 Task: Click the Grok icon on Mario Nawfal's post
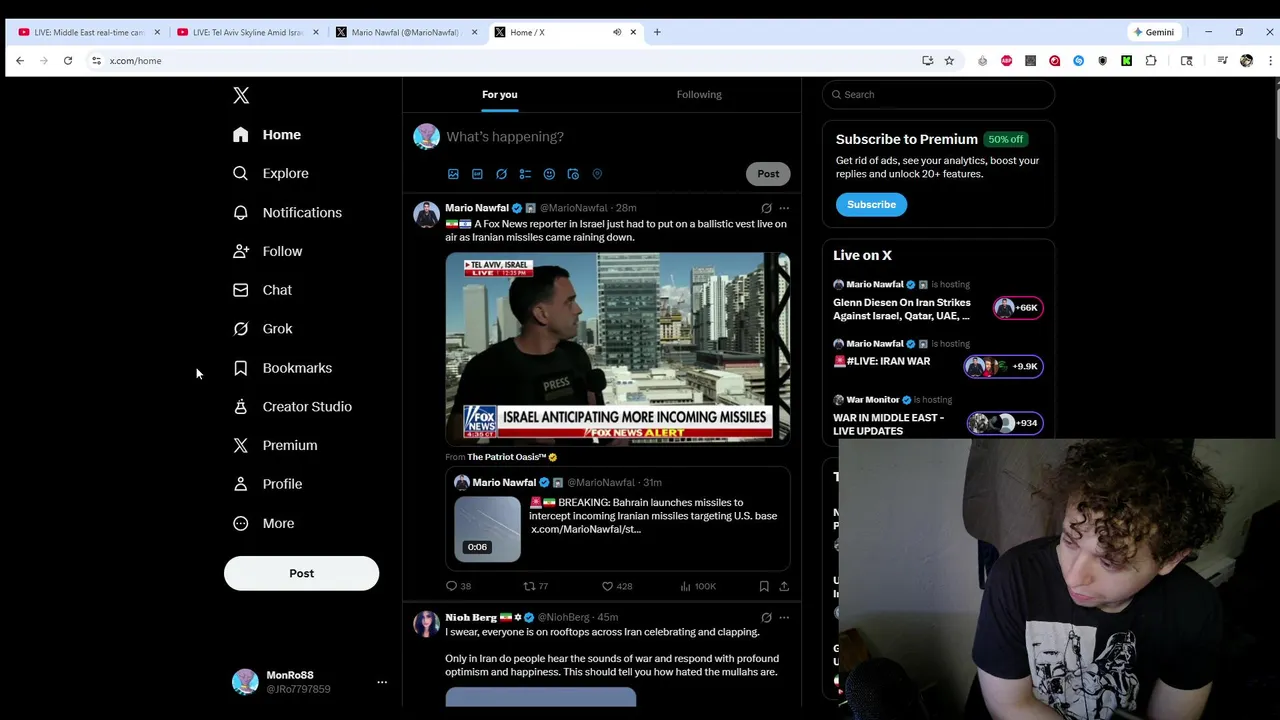point(766,208)
